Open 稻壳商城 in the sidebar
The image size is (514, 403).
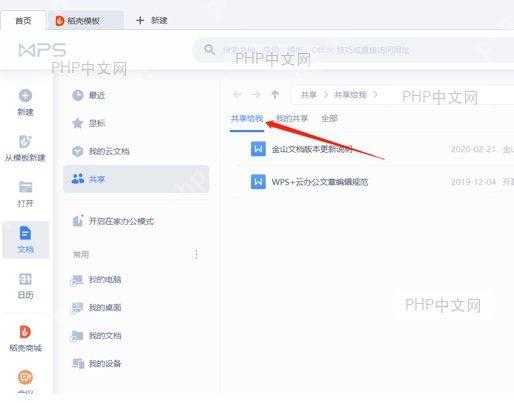click(25, 338)
